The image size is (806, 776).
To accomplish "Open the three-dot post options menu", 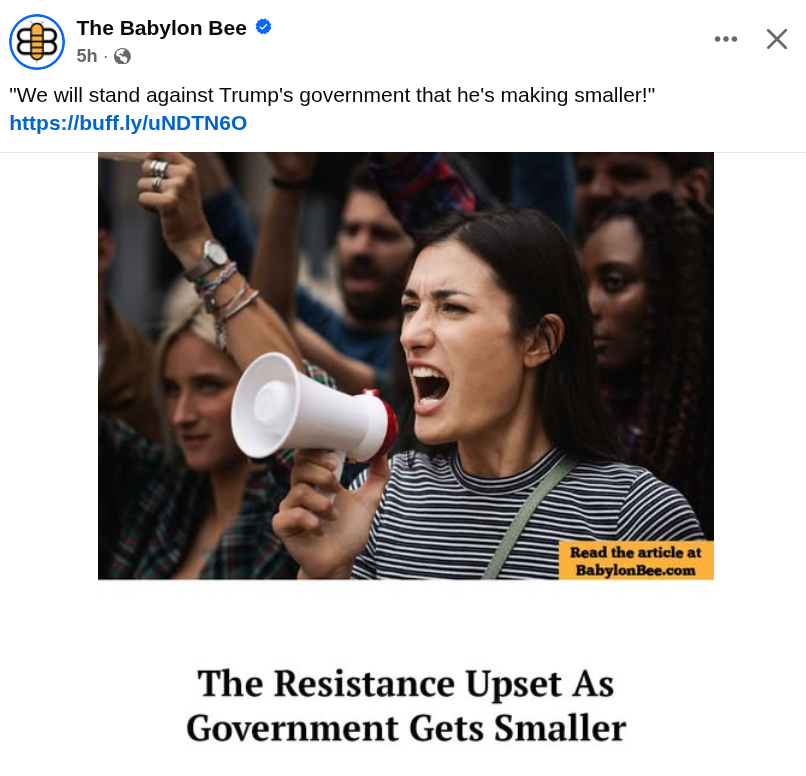I will [726, 39].
